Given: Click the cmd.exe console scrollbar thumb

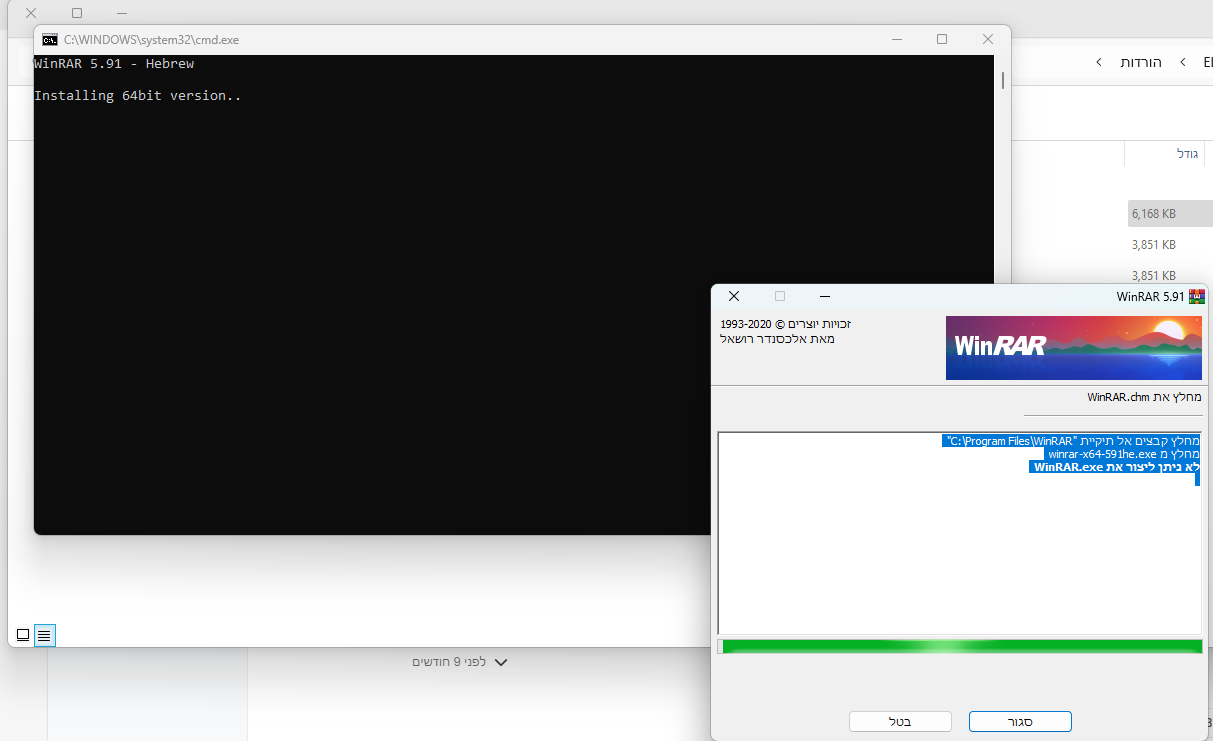Looking at the screenshot, I should (x=1003, y=81).
